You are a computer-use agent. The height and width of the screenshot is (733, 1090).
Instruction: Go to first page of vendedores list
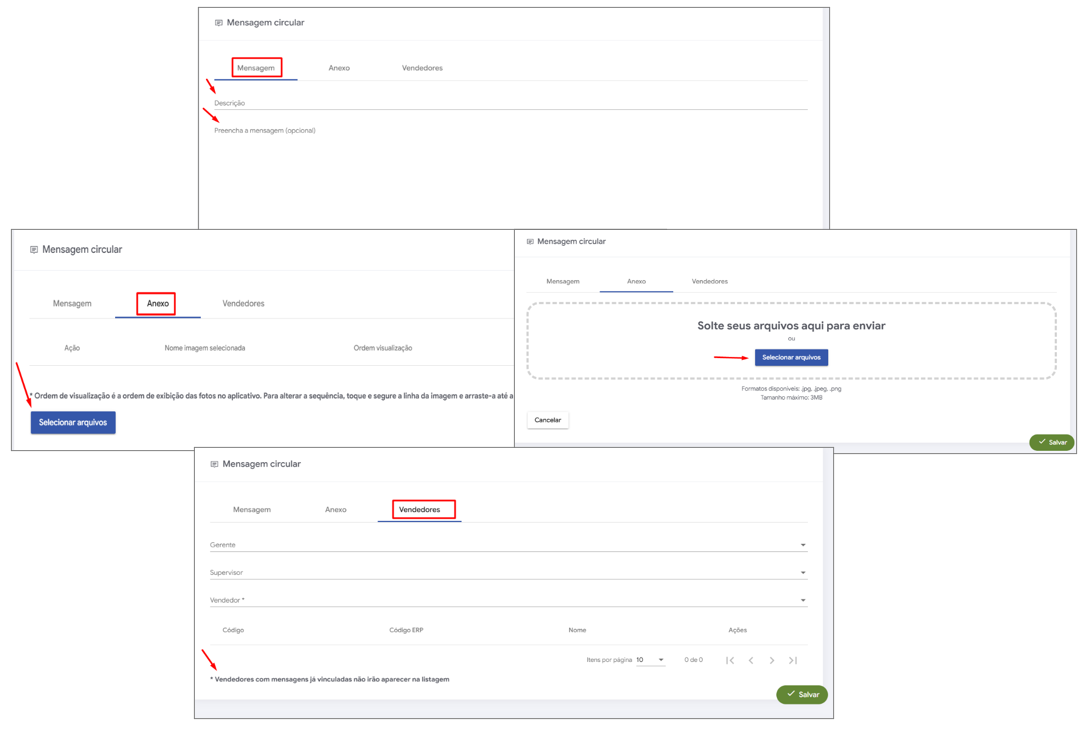click(730, 661)
